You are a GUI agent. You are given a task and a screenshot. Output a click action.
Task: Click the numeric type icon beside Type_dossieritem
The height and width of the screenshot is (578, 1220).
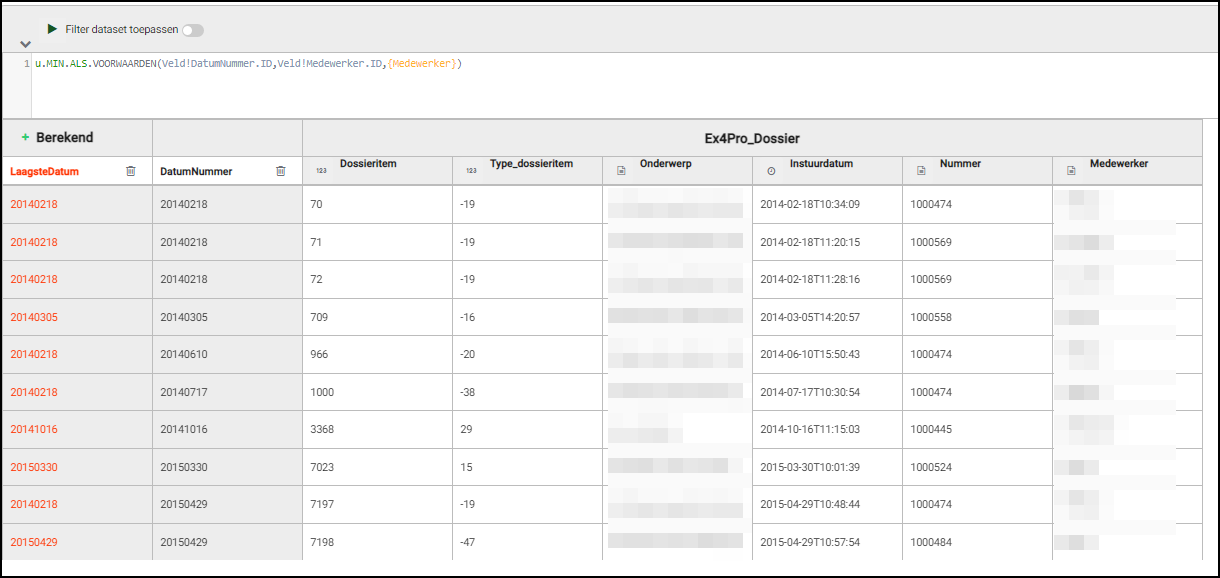(471, 171)
